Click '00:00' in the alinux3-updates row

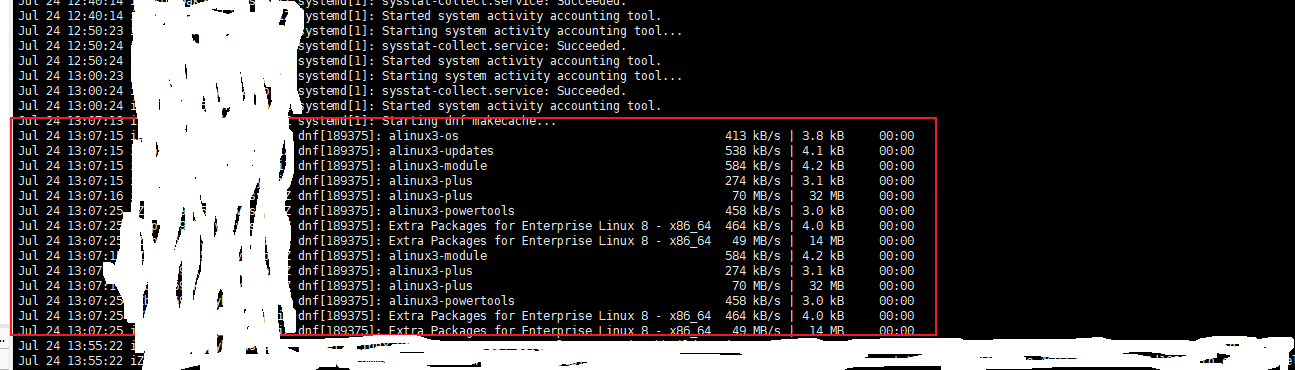[896, 151]
